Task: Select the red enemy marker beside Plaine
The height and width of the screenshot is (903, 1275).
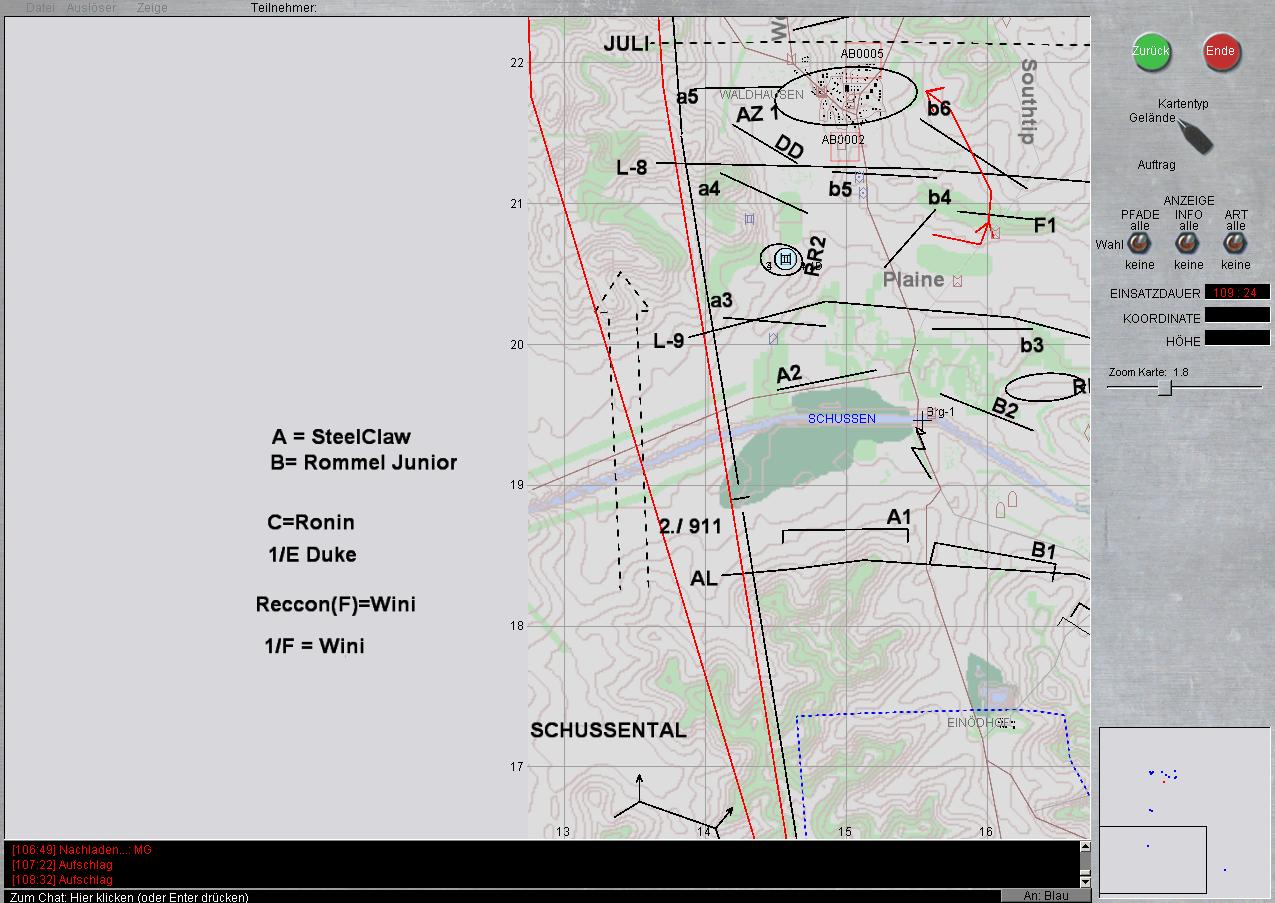Action: coord(958,281)
